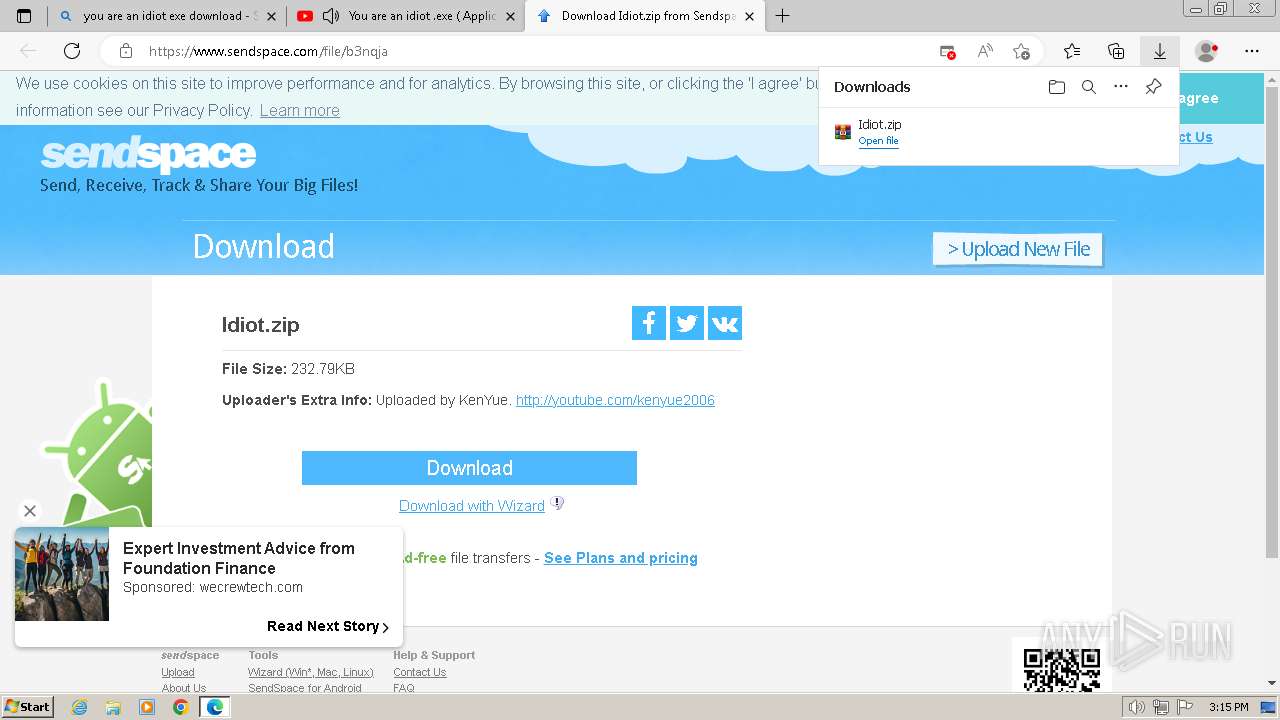The image size is (1280, 720).
Task: Mute the YouTube tab audio icon
Action: point(330,16)
